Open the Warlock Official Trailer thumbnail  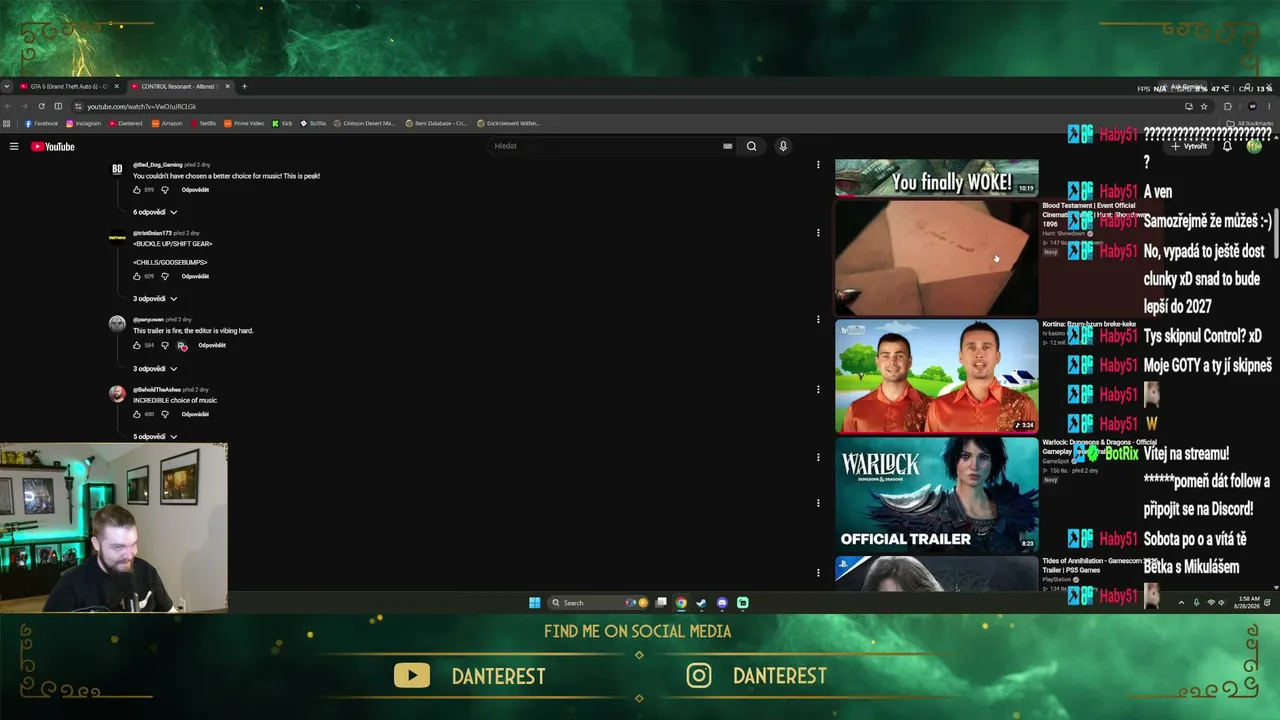pyautogui.click(x=937, y=495)
